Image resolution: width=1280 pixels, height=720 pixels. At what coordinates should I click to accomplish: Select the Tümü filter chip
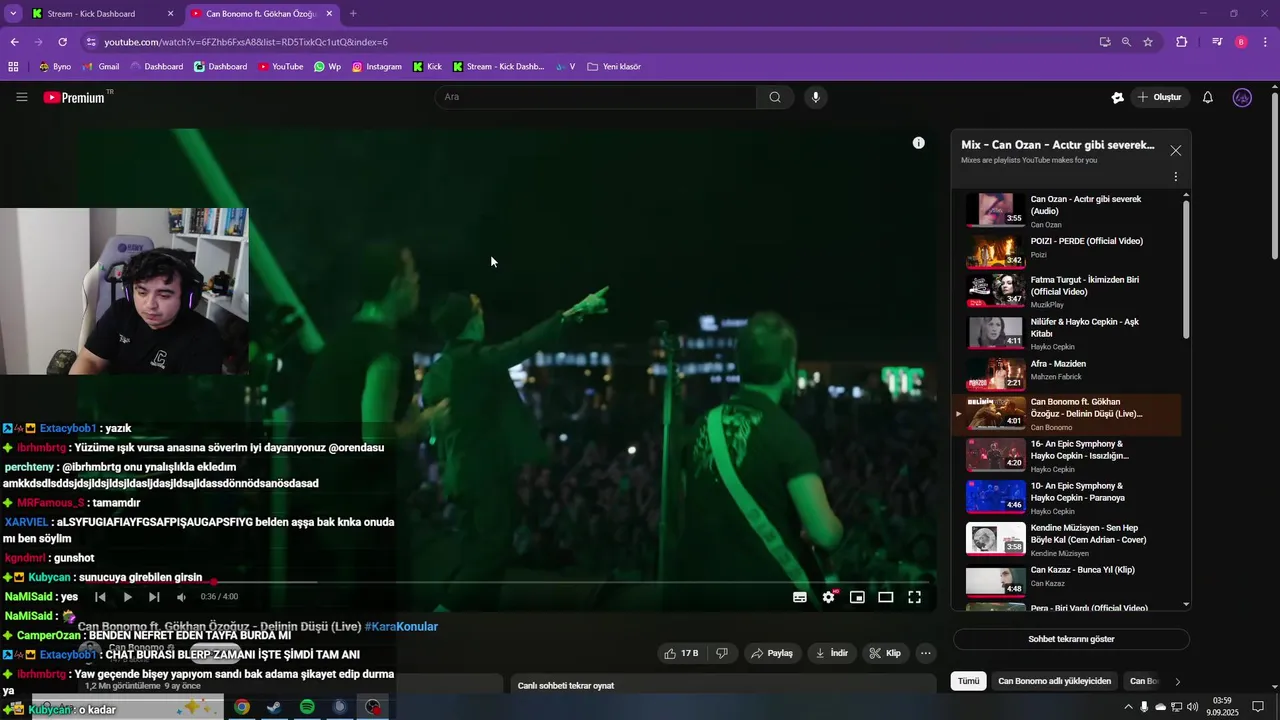(969, 681)
